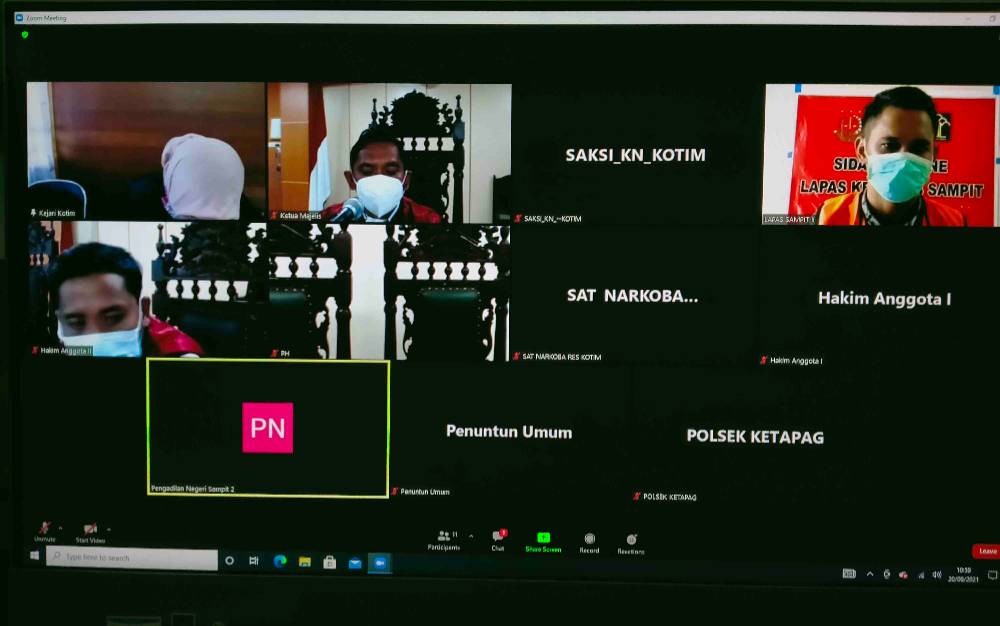The width and height of the screenshot is (1000, 626).
Task: Expand the arrow next to Participants
Action: tap(471, 537)
